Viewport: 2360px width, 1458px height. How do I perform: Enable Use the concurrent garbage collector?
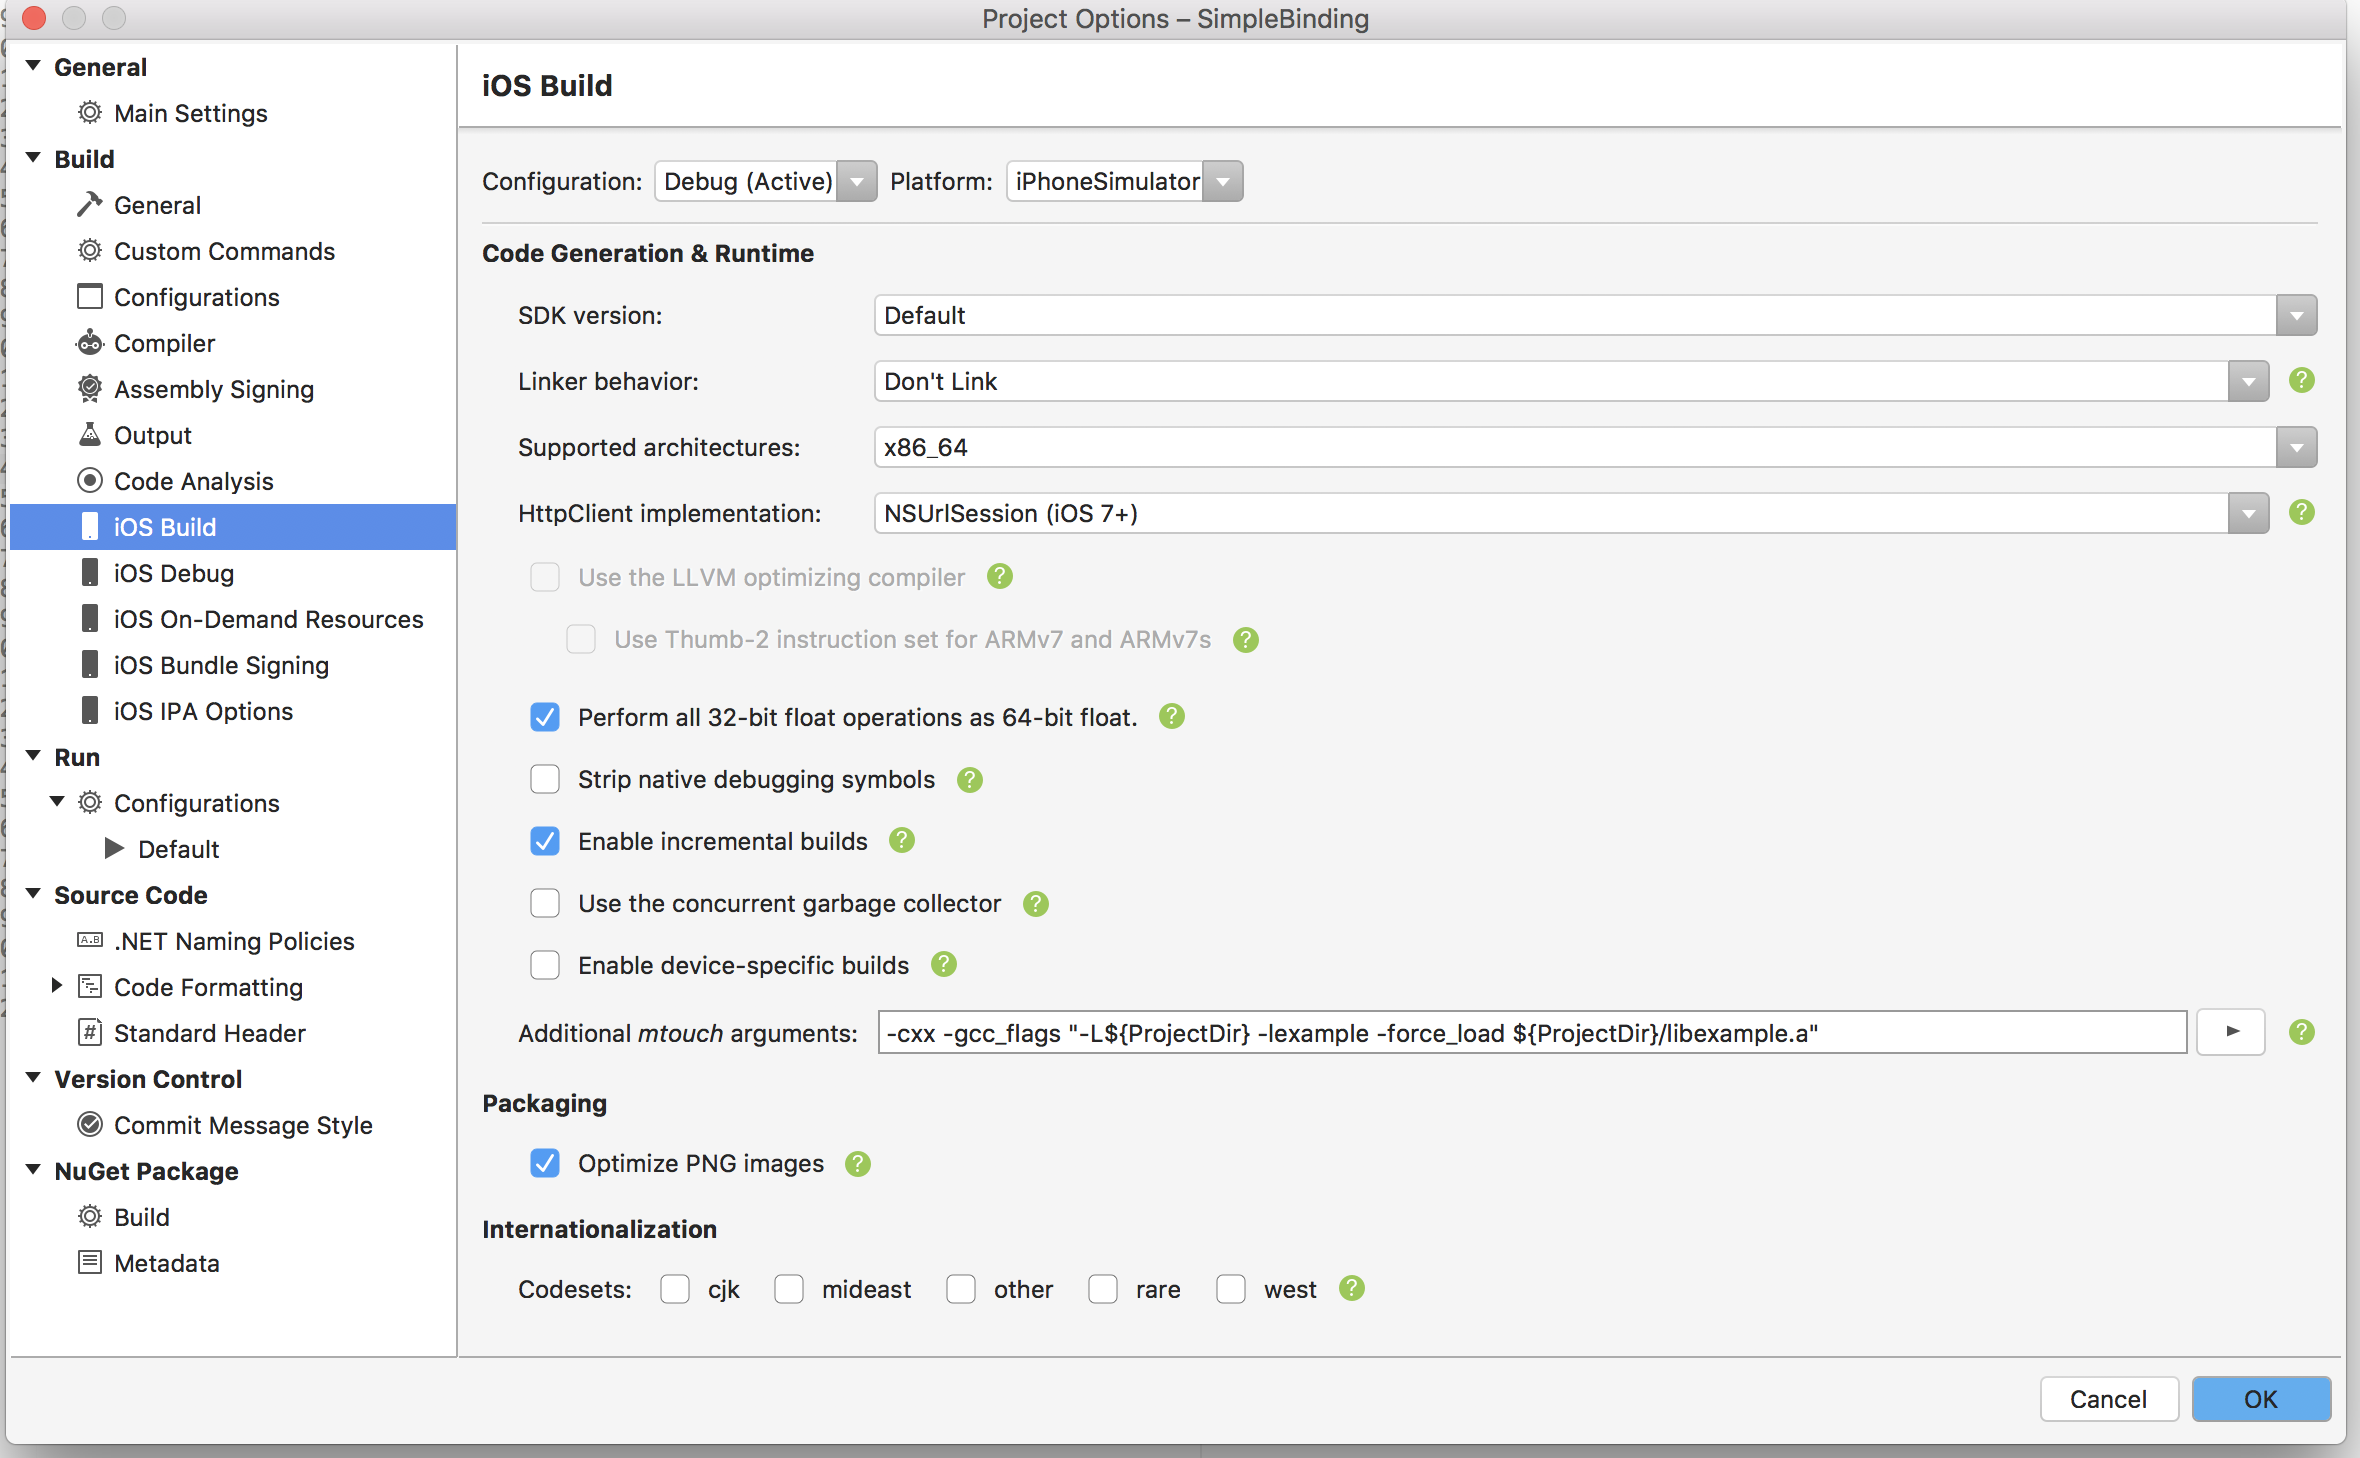[545, 903]
